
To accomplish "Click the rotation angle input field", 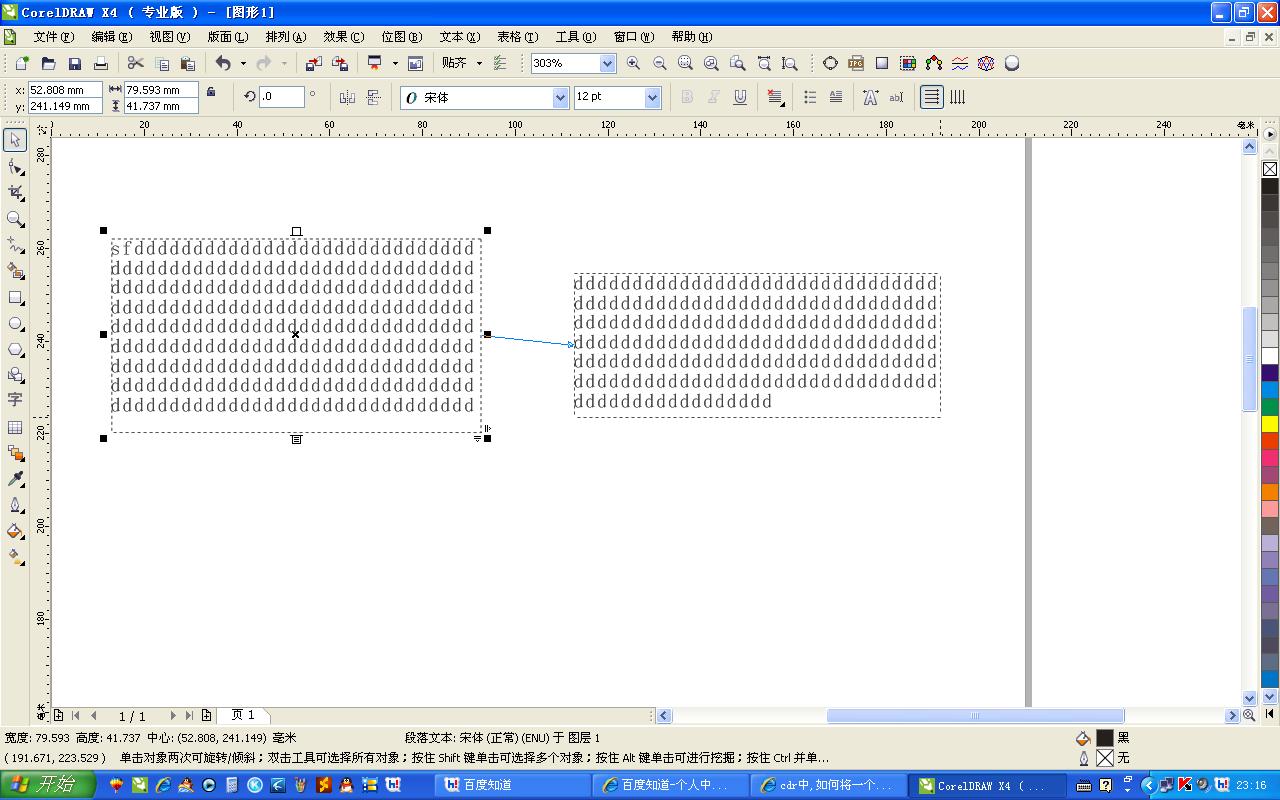I will (282, 97).
